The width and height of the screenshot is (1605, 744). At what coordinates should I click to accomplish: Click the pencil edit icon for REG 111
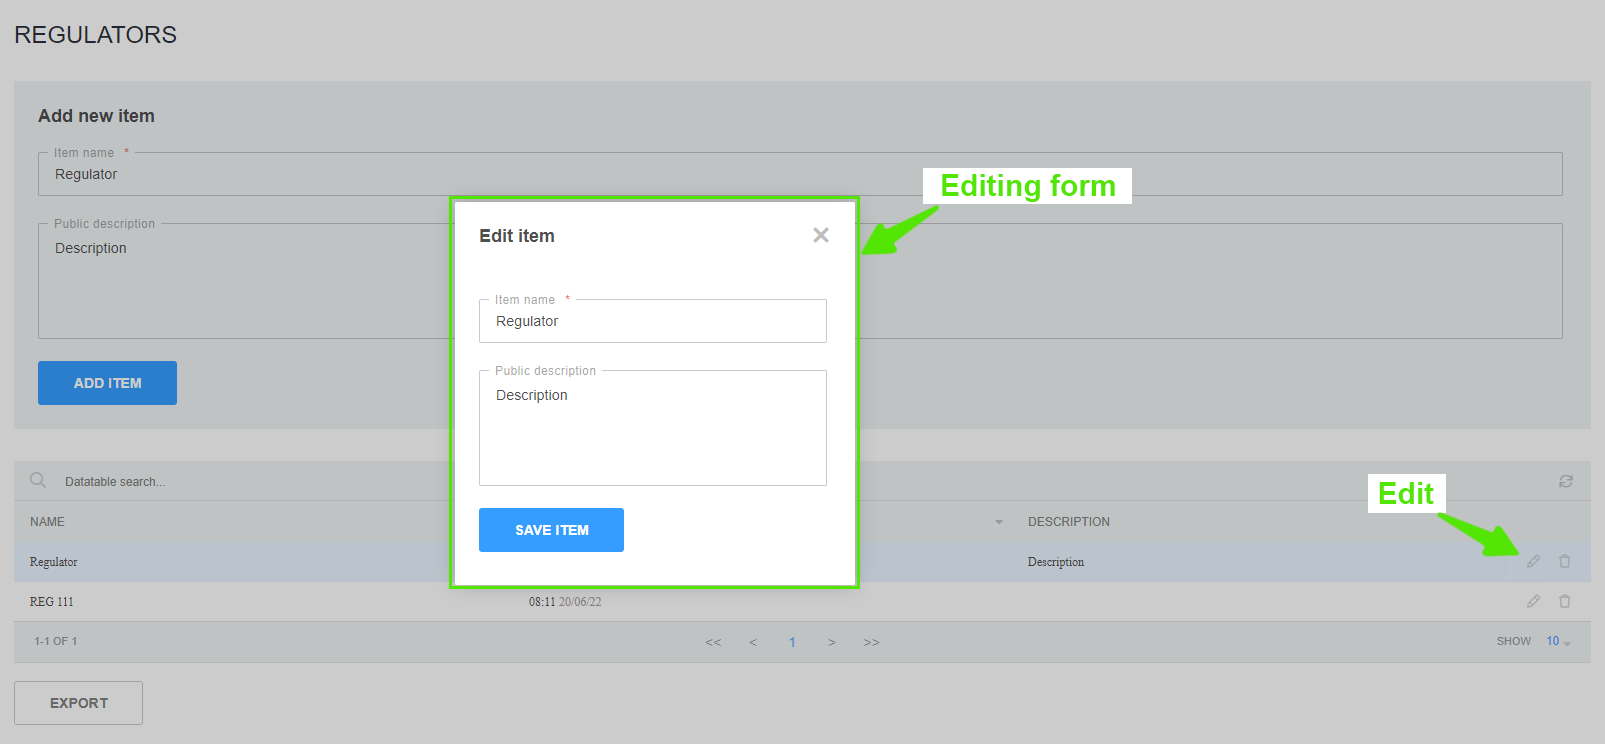tap(1533, 601)
